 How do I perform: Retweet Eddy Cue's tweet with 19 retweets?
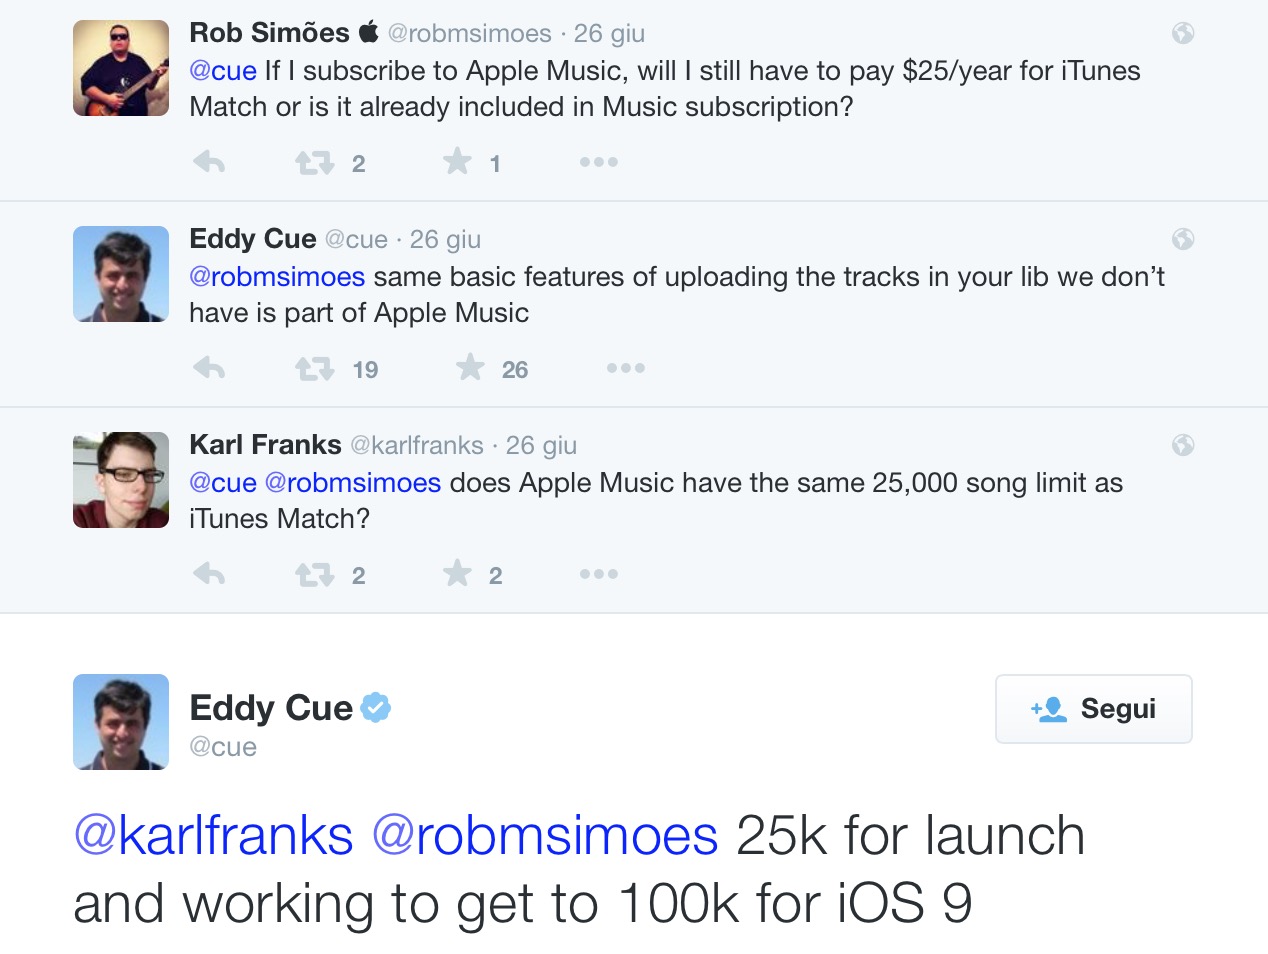coord(314,369)
